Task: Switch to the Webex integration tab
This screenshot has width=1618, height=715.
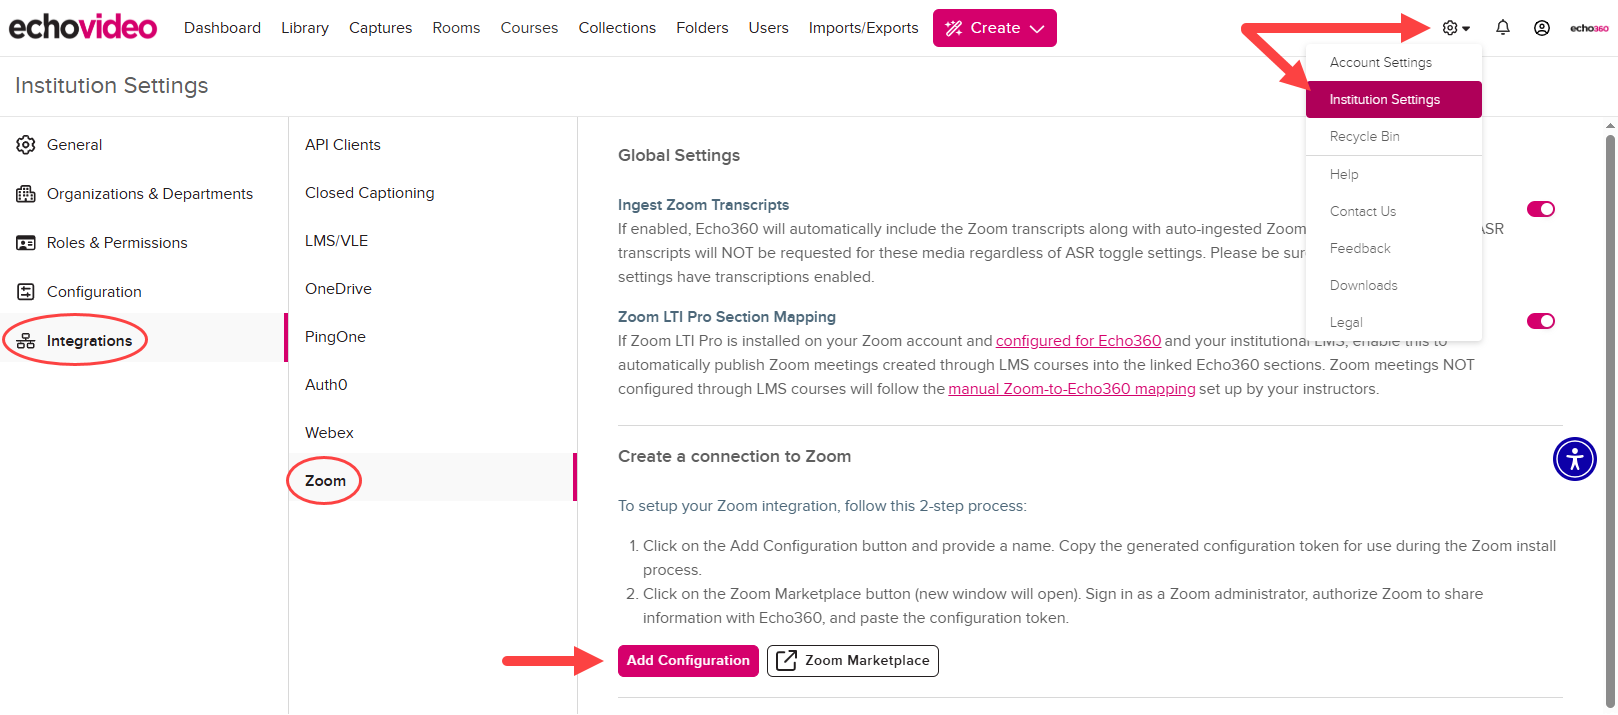Action: 329,432
